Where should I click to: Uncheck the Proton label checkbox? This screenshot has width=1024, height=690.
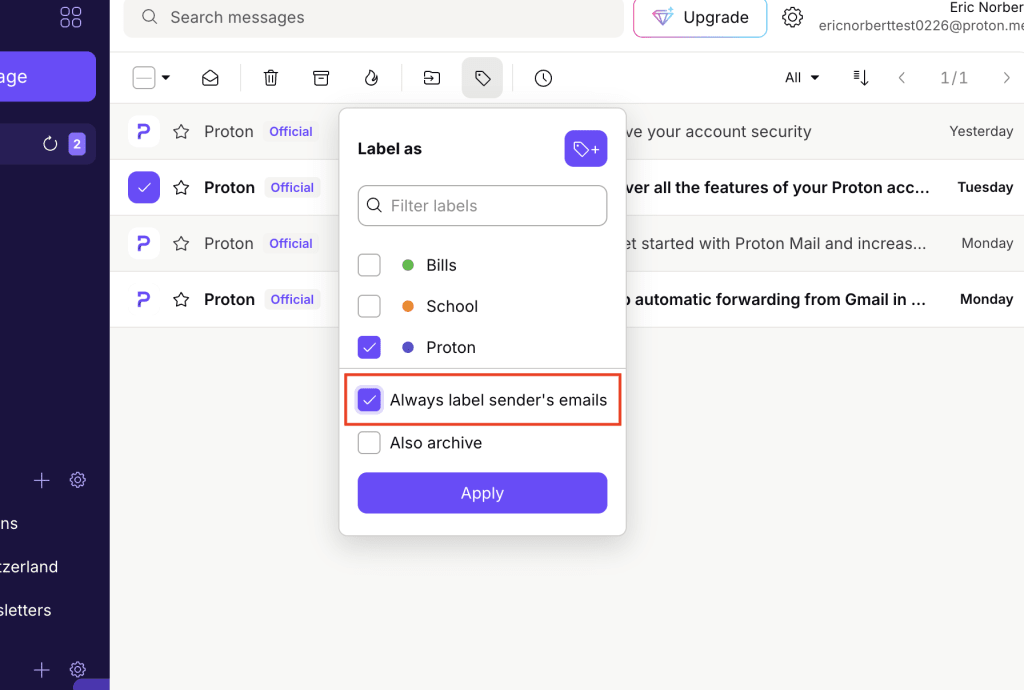pyautogui.click(x=369, y=347)
